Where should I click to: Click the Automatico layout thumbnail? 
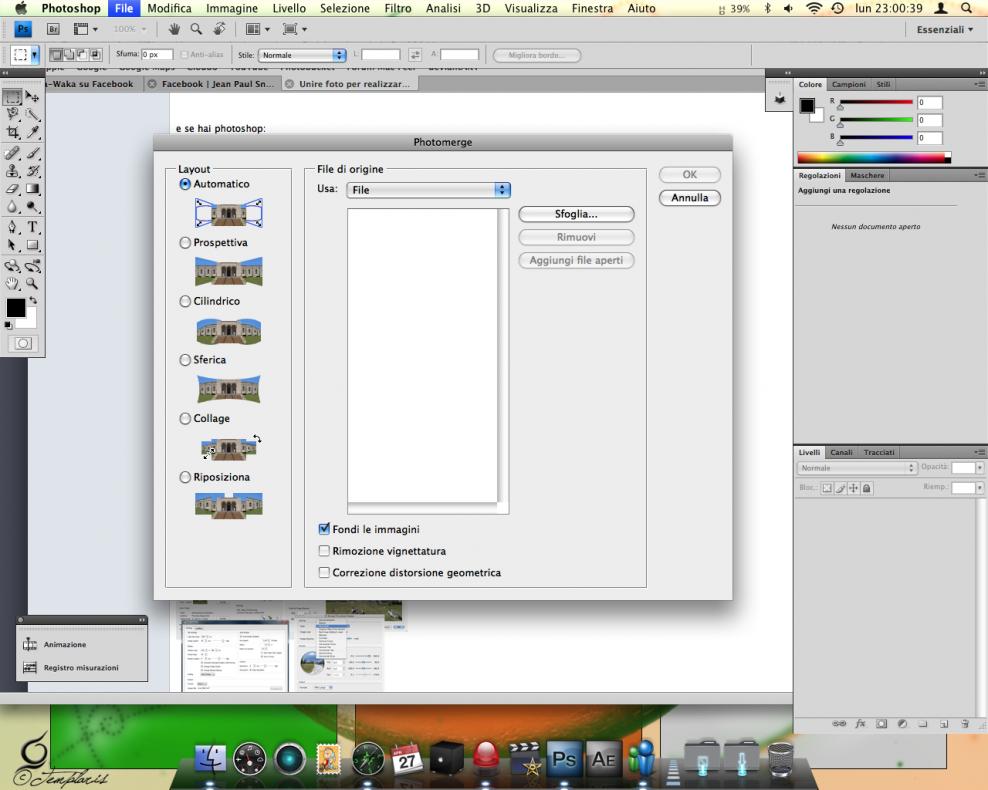[229, 213]
